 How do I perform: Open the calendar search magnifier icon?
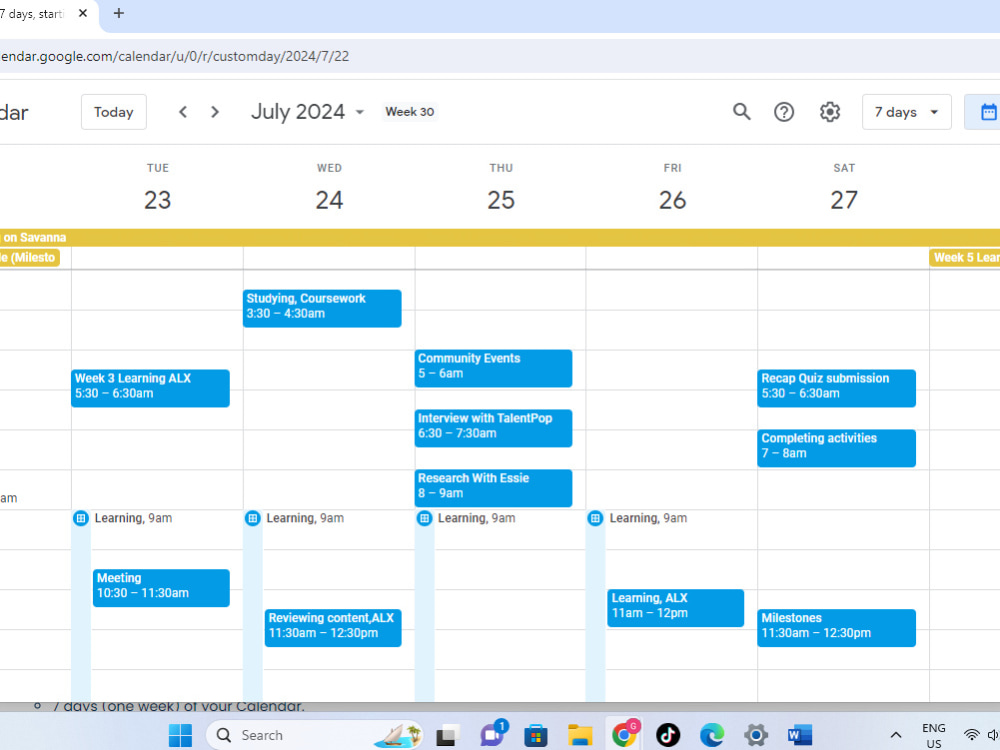[741, 112]
